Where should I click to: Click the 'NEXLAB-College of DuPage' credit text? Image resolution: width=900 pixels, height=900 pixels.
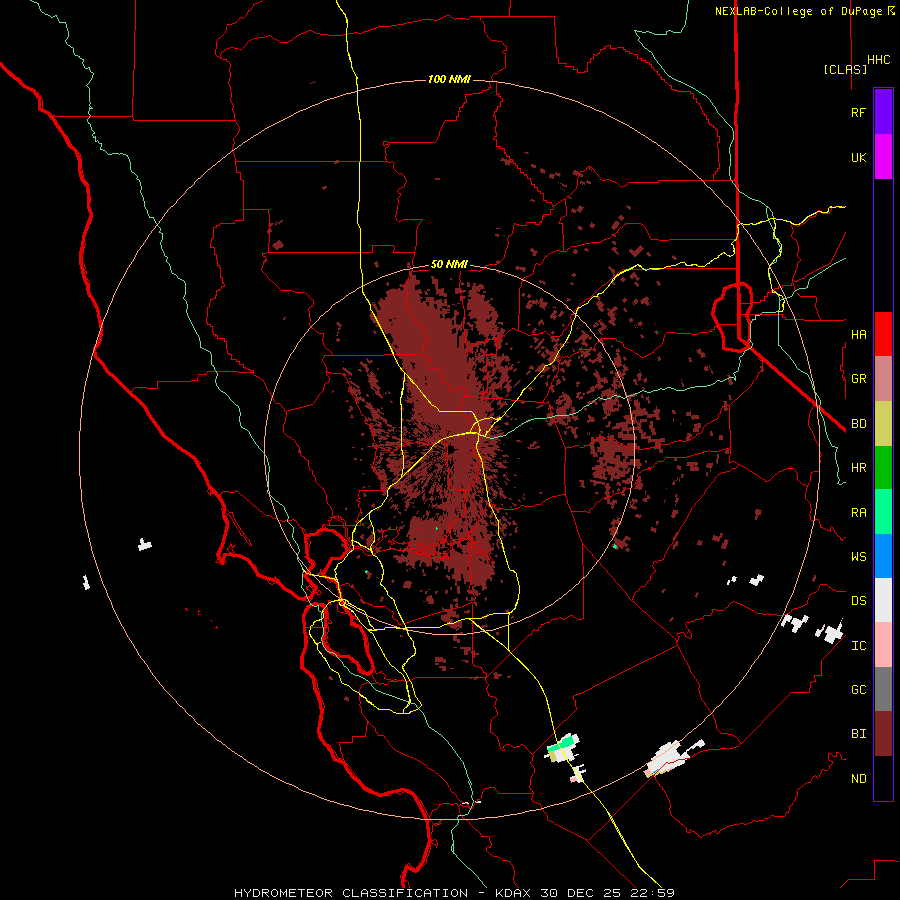tap(800, 11)
